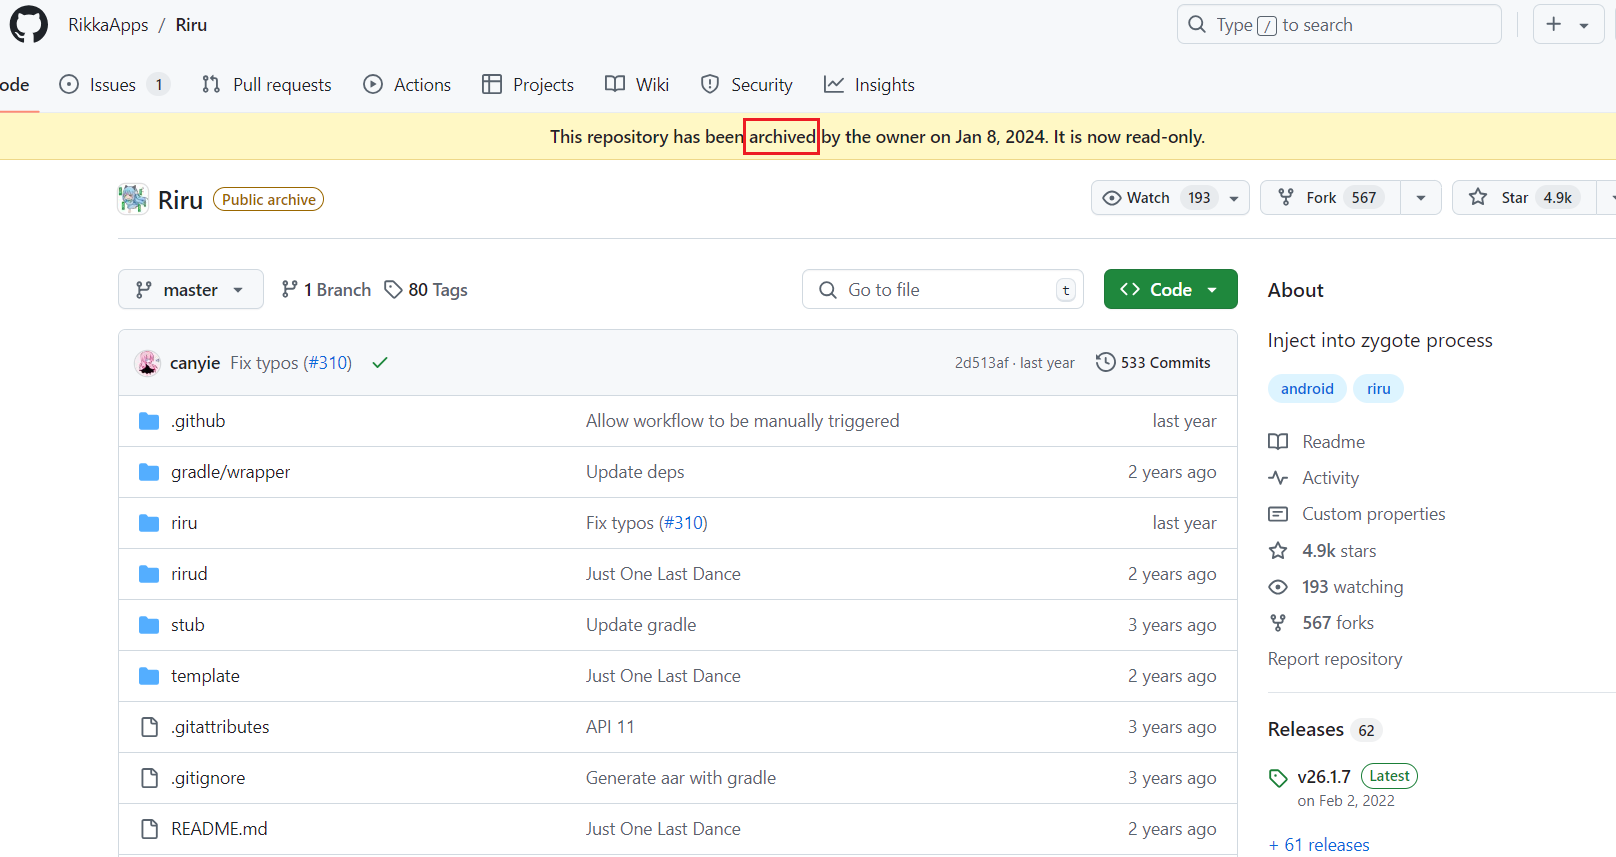The image size is (1616, 857).
Task: Show the + 61 releases link
Action: pos(1319,845)
